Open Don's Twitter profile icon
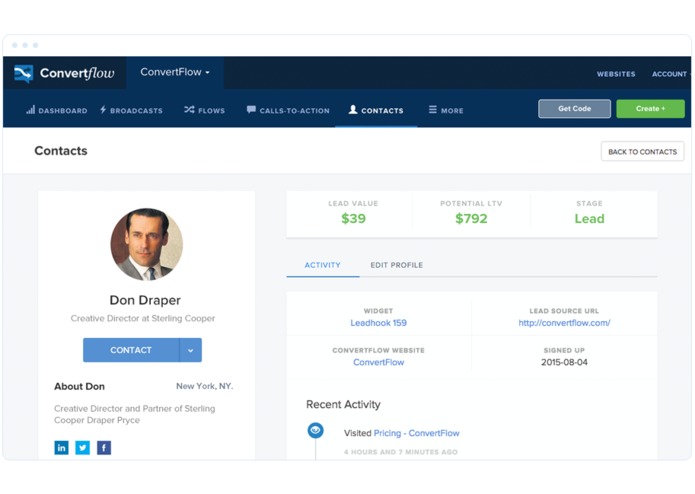Image resolution: width=695 pixels, height=494 pixels. point(82,447)
